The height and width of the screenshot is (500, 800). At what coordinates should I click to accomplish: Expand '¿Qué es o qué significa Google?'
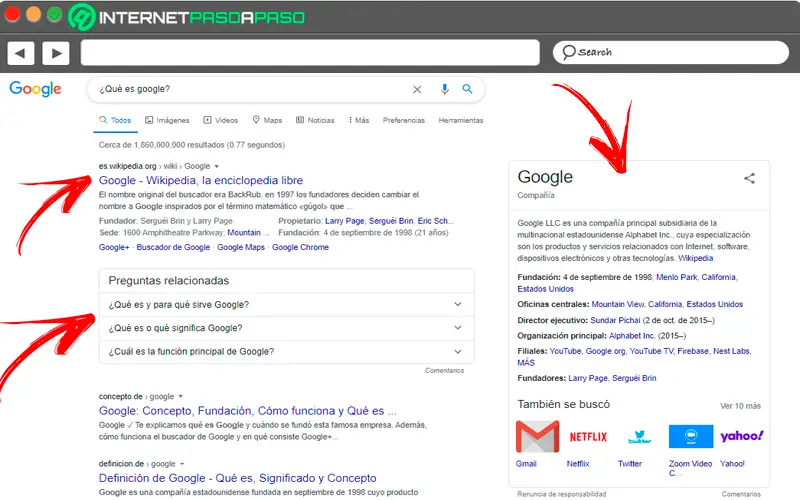[286, 328]
